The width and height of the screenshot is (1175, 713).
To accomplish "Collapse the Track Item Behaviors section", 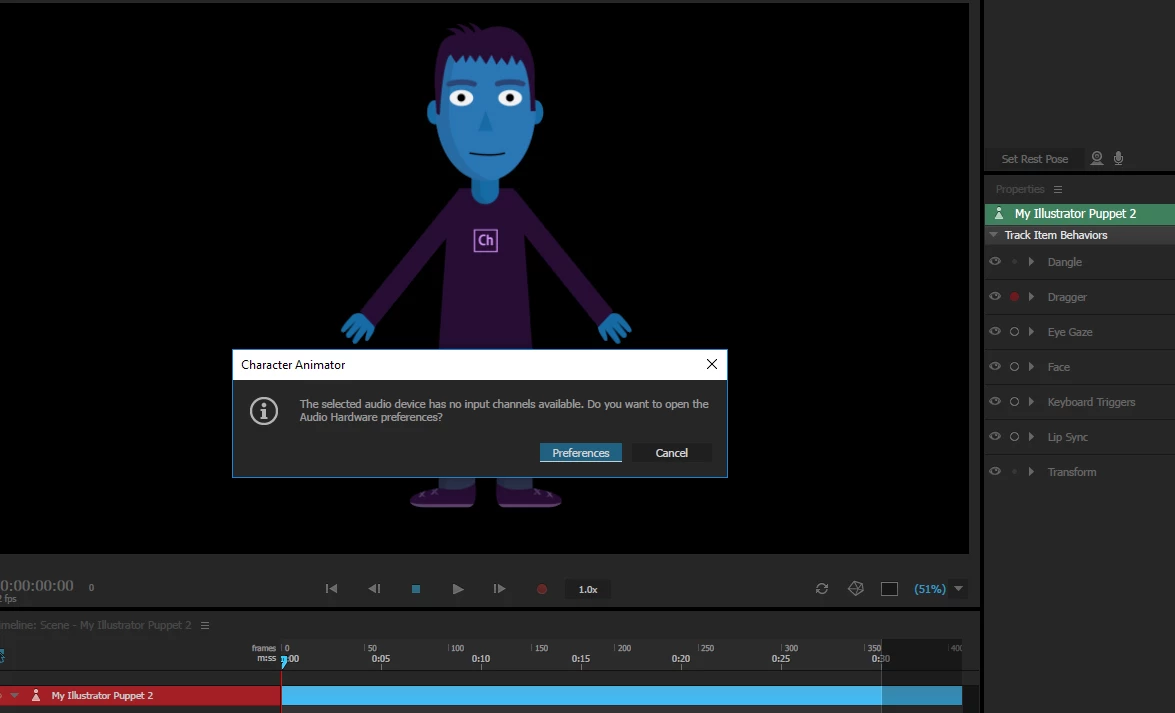I will (994, 235).
